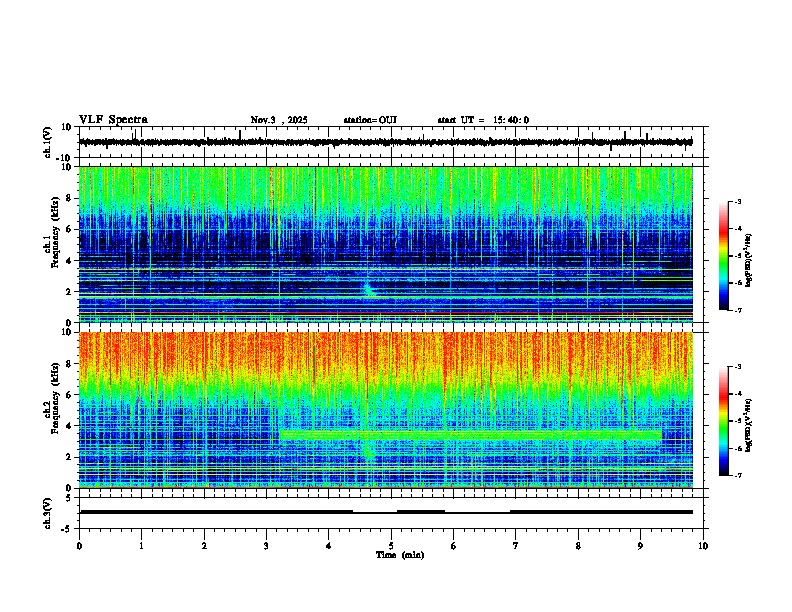Click the ch.1 spectrogram color scale bar
Viewport: 792px width, 612px height.
coord(723,256)
